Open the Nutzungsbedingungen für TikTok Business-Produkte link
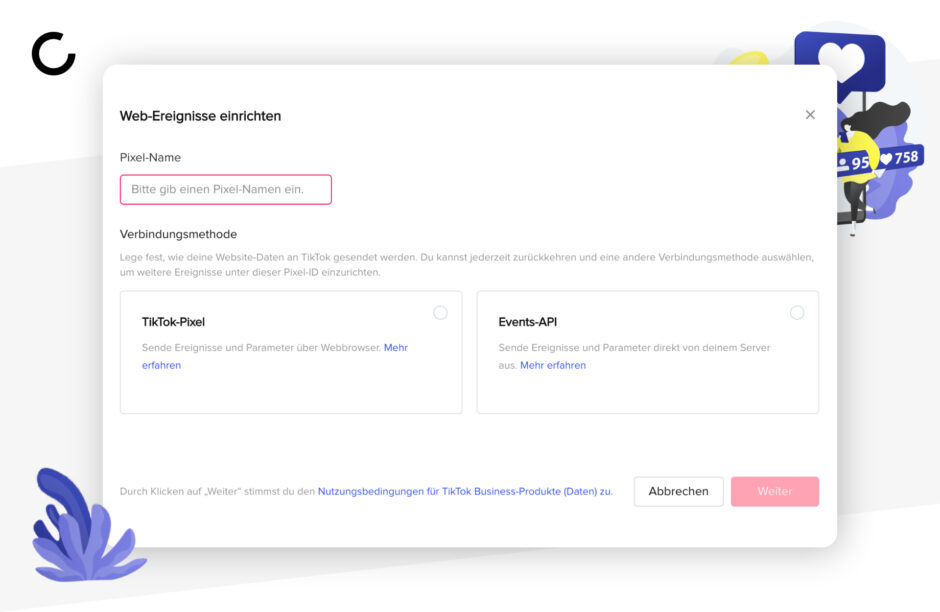Screen dimensions: 940x612 [465, 491]
